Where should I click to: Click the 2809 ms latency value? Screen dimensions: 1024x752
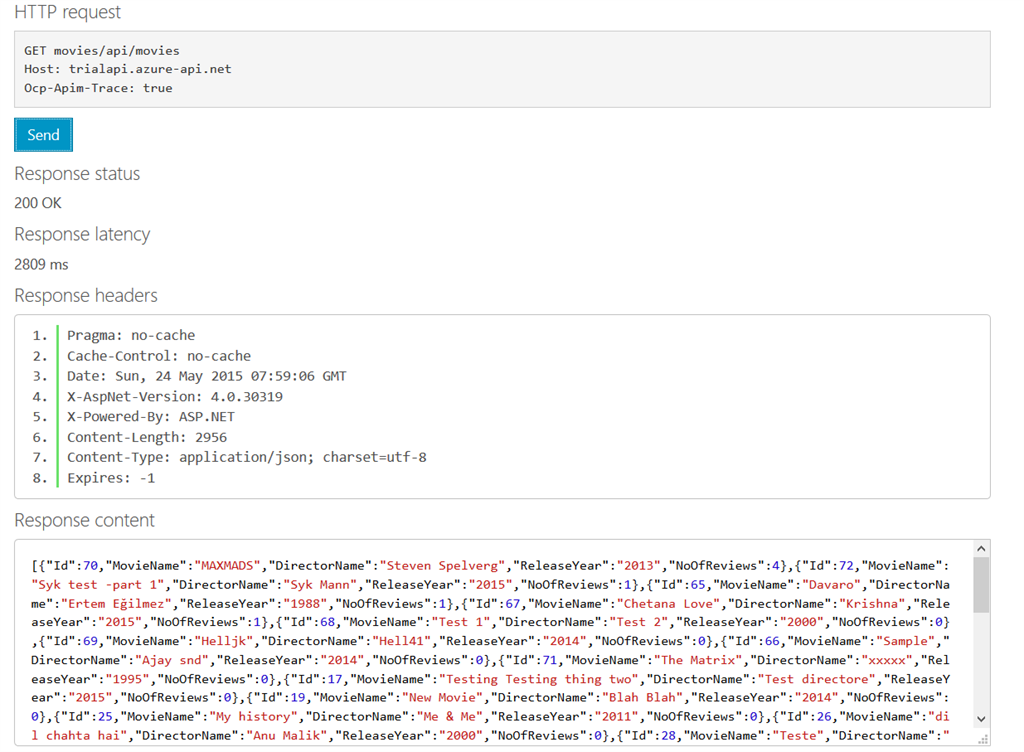[x=41, y=265]
